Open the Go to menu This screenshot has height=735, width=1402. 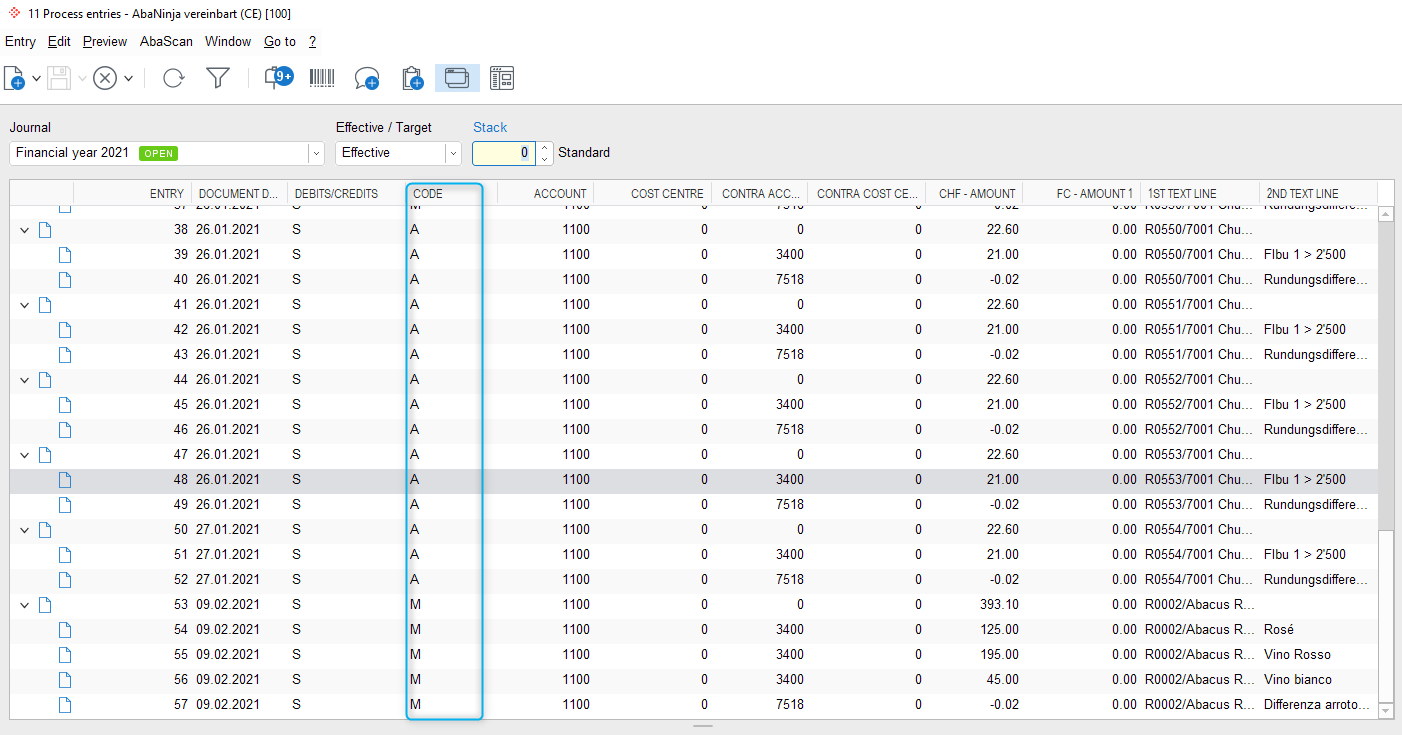[x=280, y=42]
